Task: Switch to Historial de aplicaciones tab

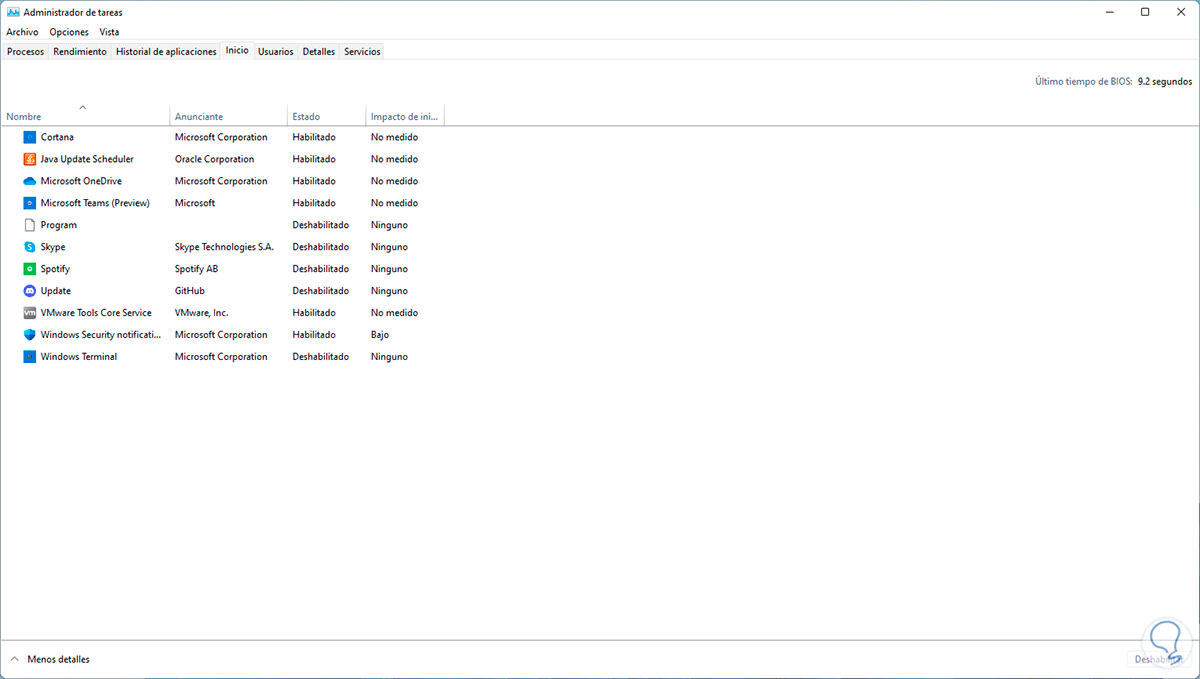Action: (x=166, y=51)
